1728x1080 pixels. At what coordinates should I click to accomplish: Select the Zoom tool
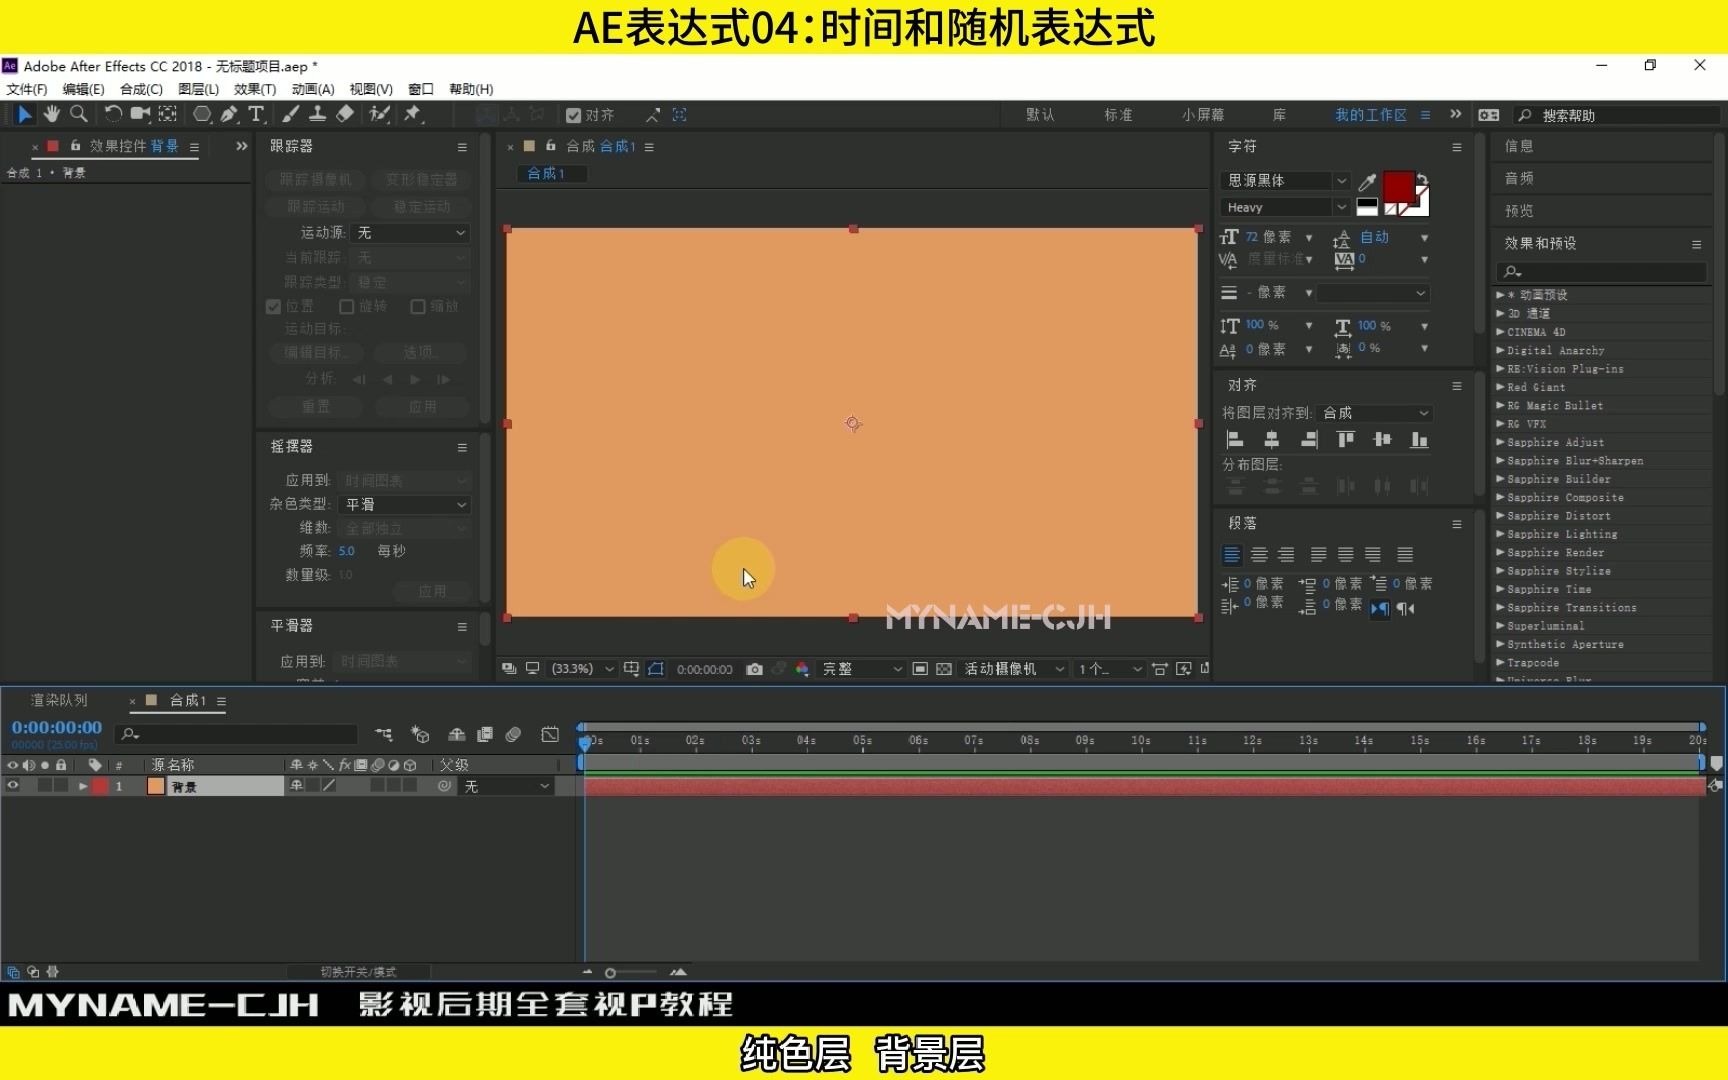(x=79, y=114)
